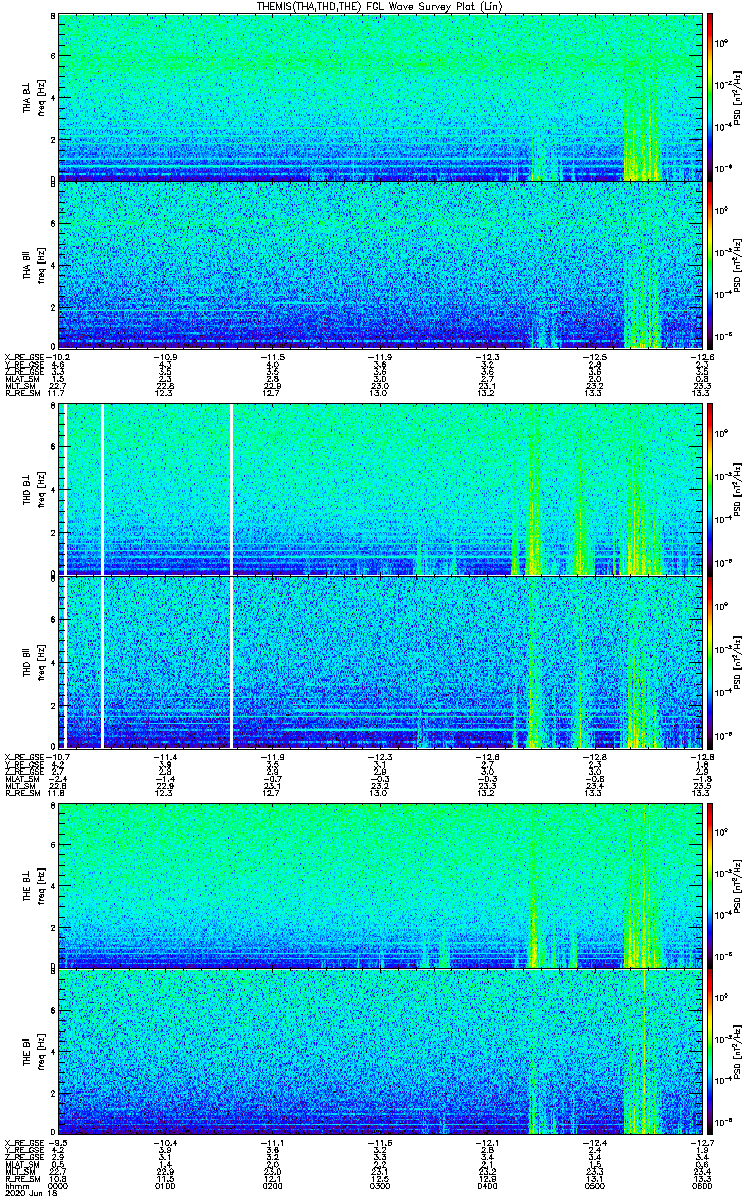Click the '0500' time tick label
This screenshot has width=750, height=1200.
tap(595, 1187)
